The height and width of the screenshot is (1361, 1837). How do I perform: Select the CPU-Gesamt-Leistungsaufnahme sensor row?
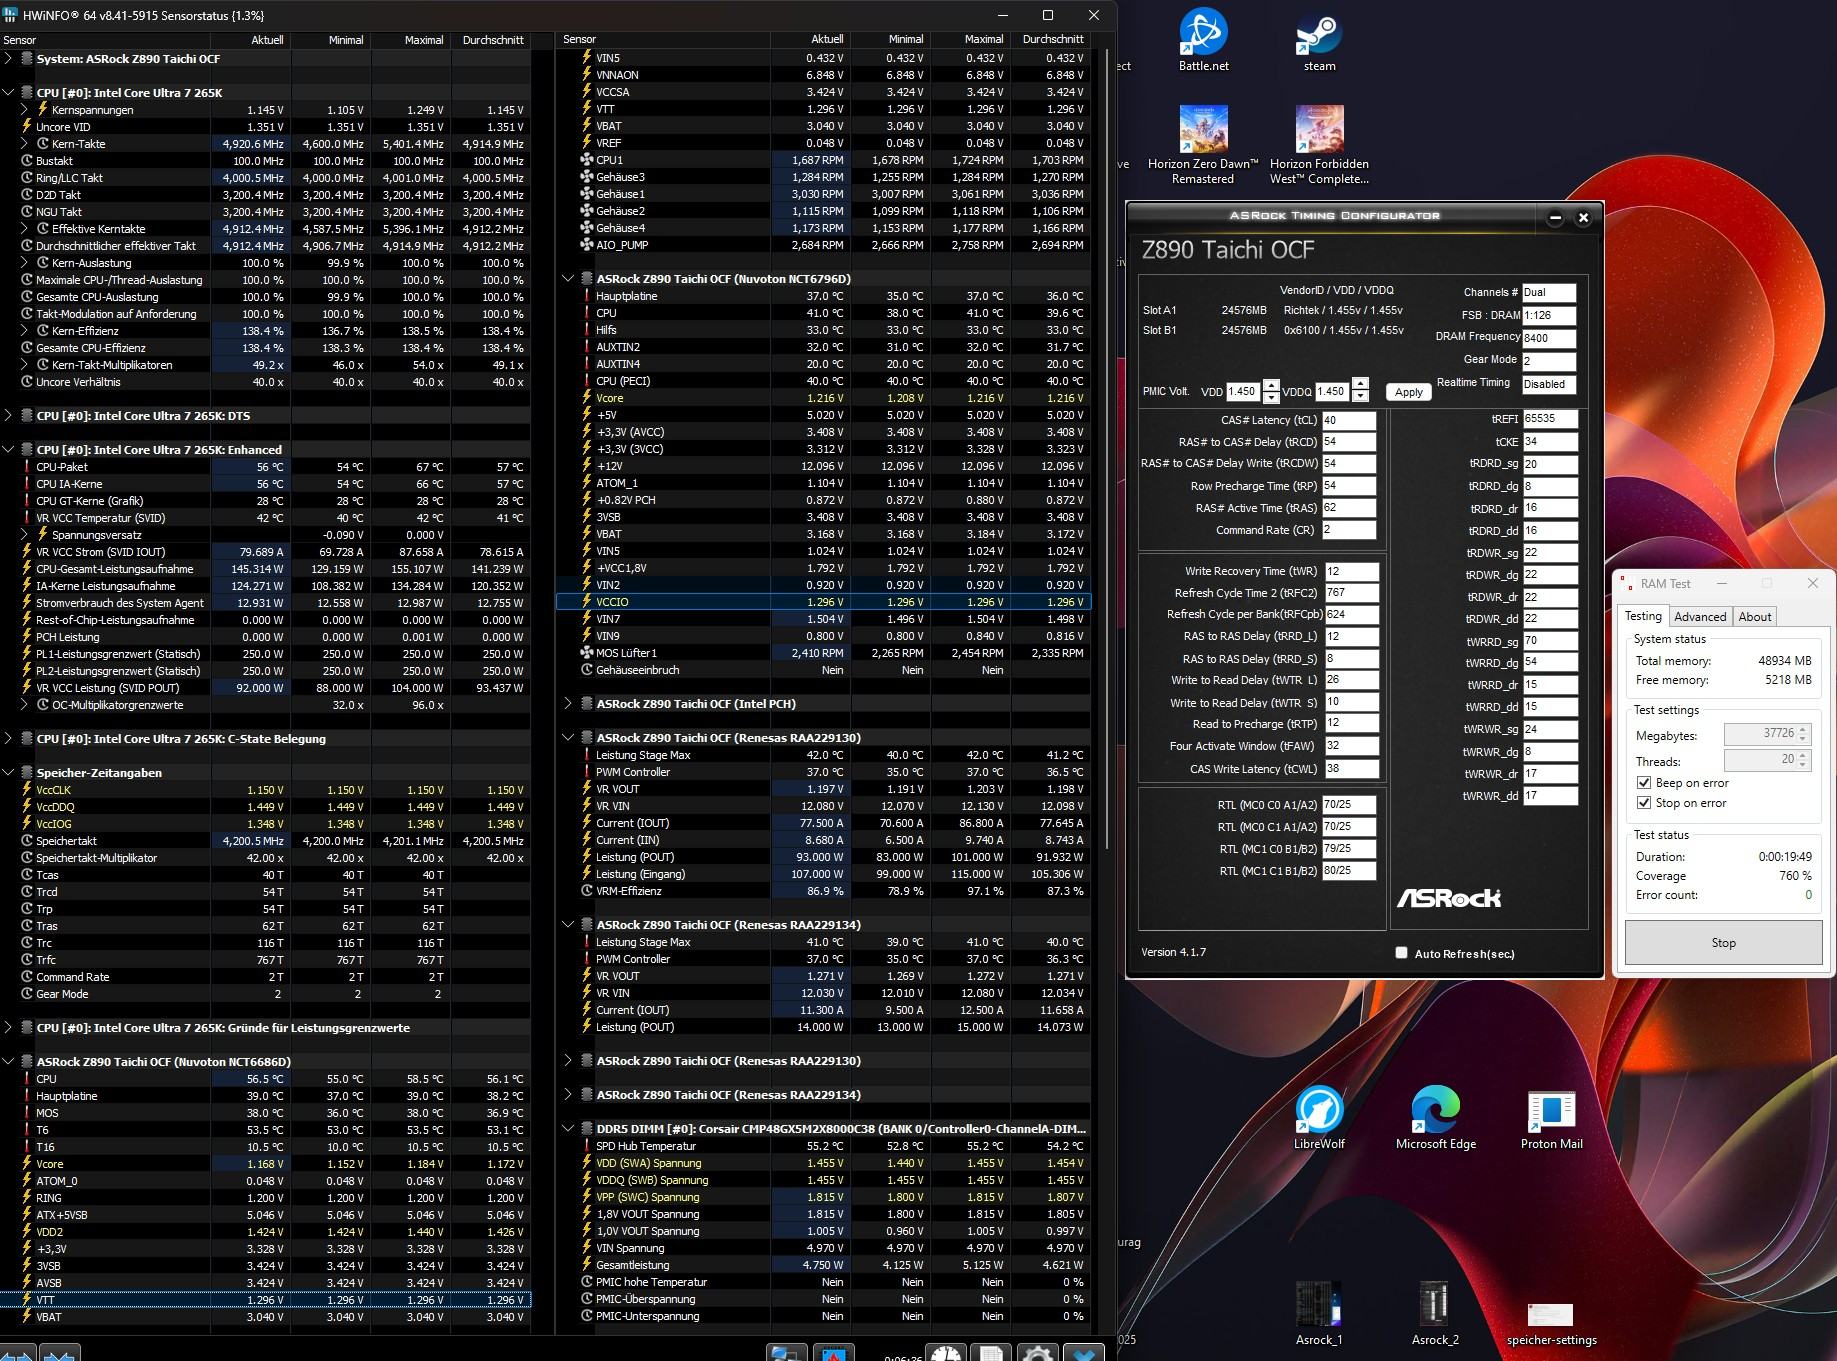[265, 569]
